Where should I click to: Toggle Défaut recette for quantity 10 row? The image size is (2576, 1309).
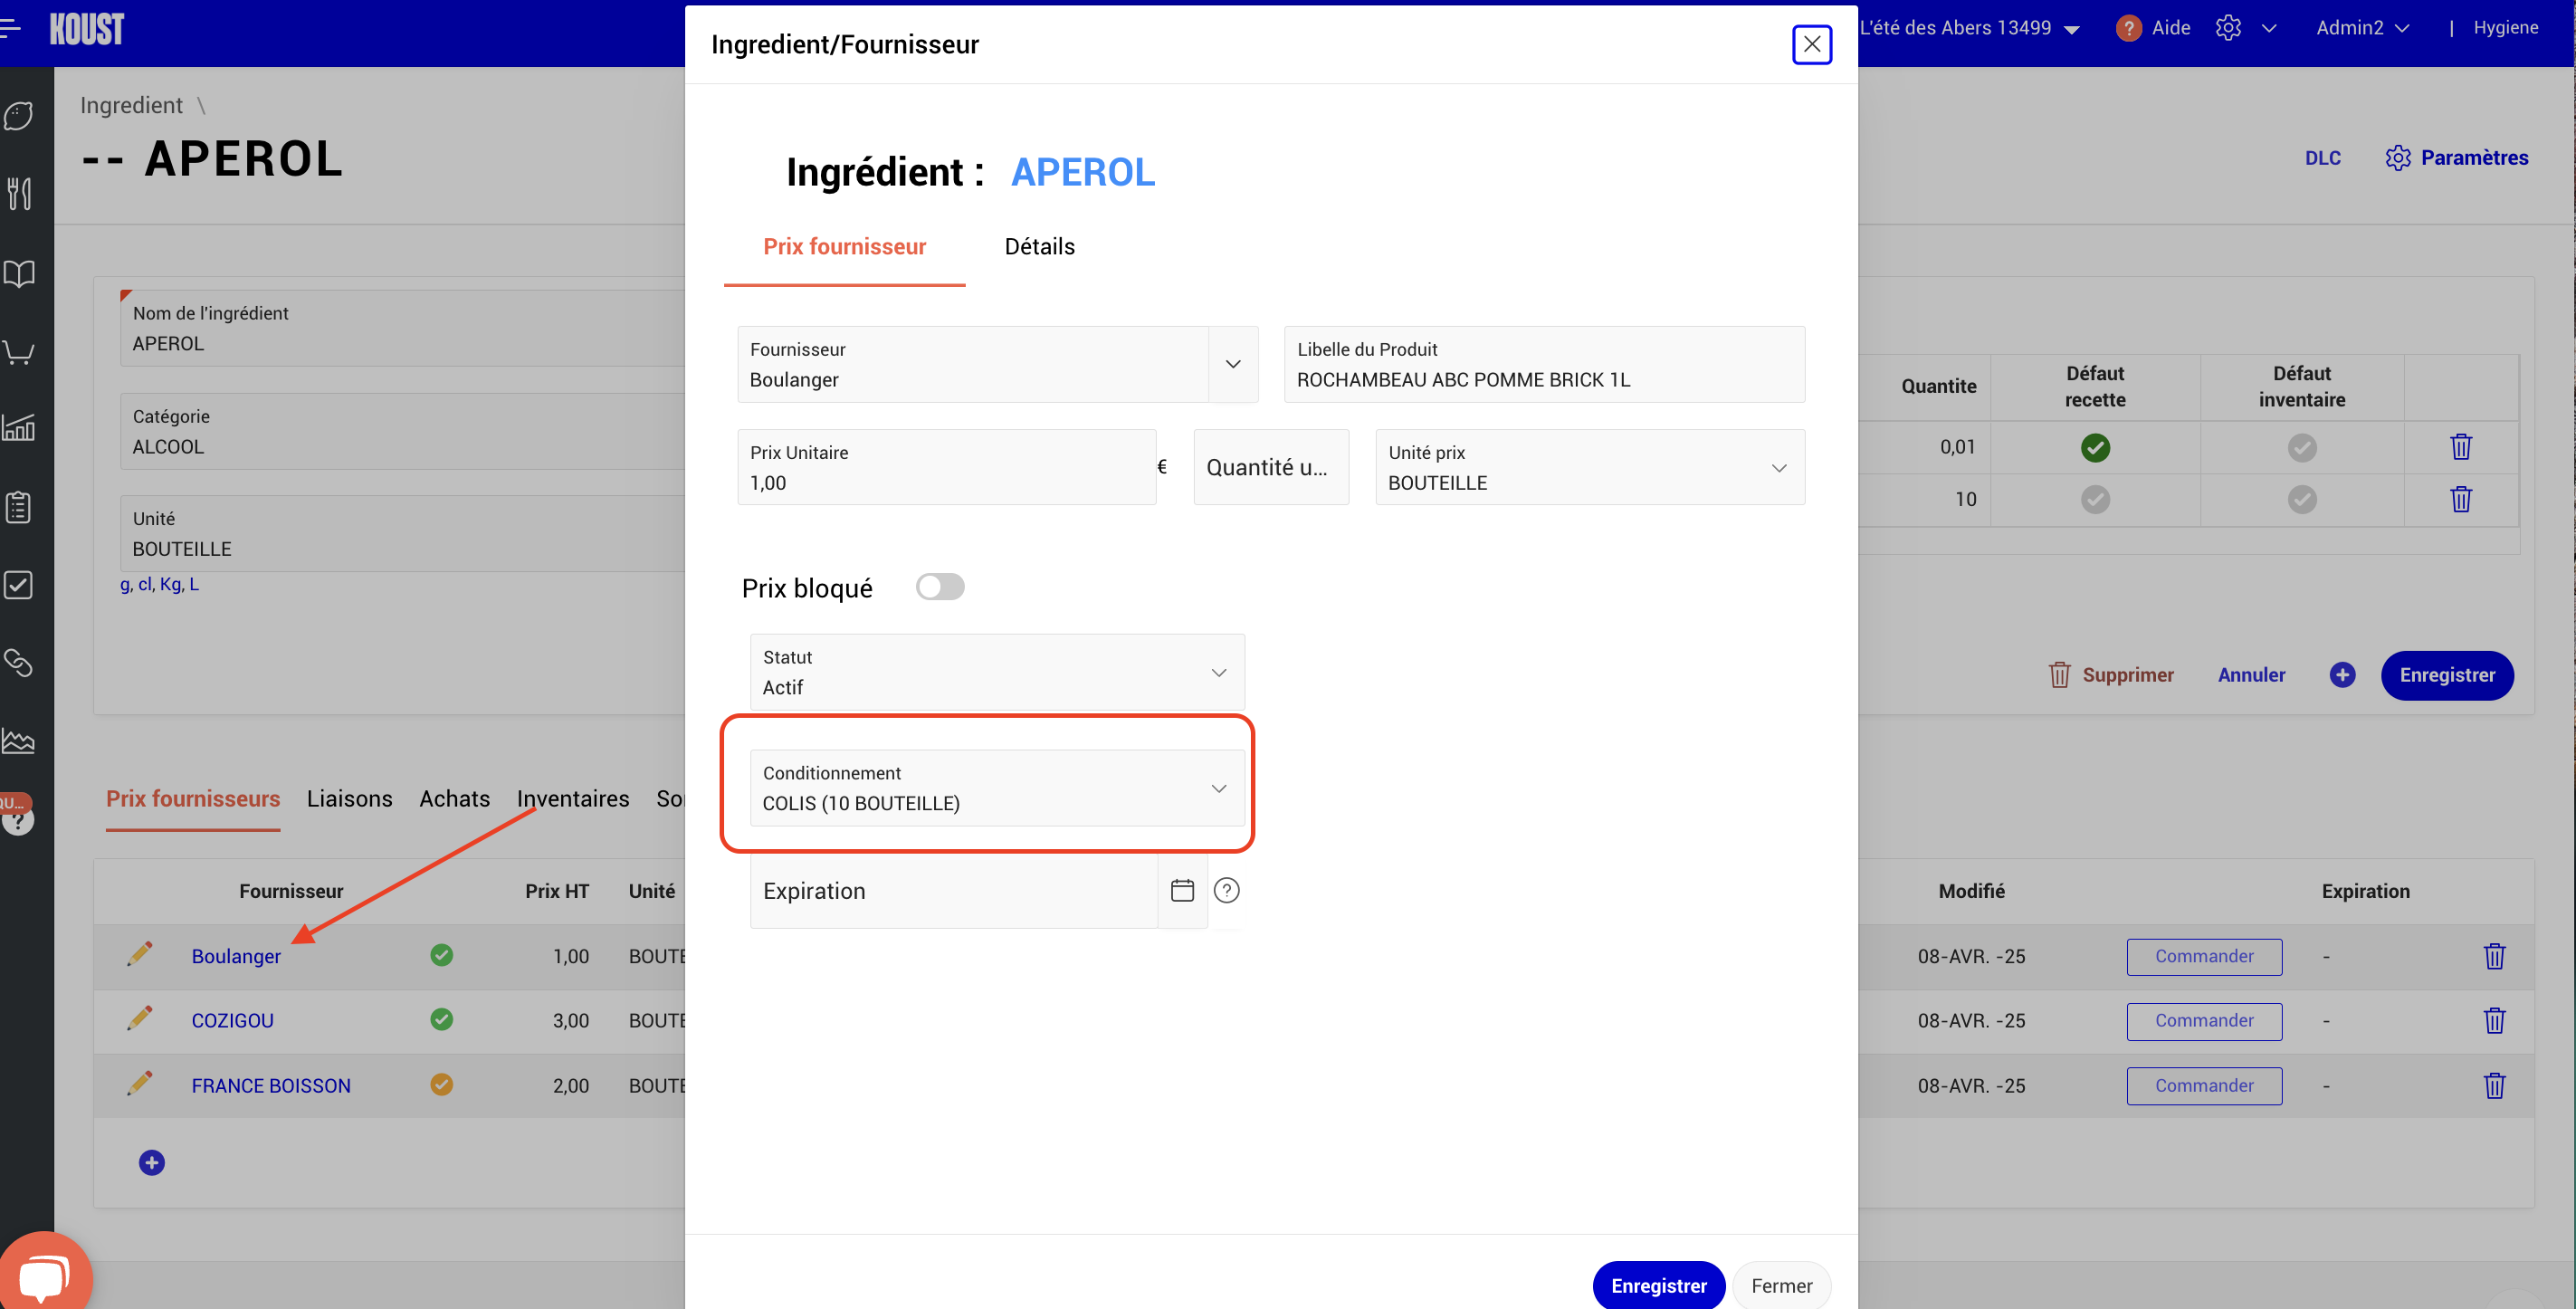tap(2095, 499)
